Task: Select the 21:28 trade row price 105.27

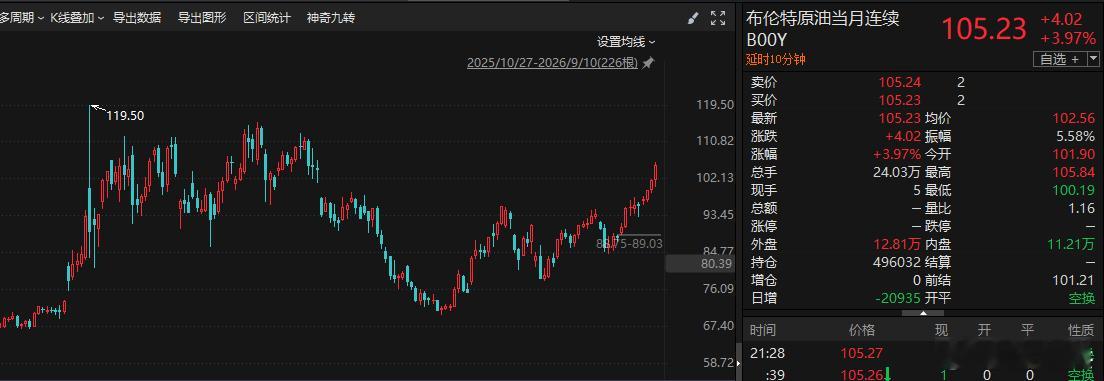Action: coord(862,353)
